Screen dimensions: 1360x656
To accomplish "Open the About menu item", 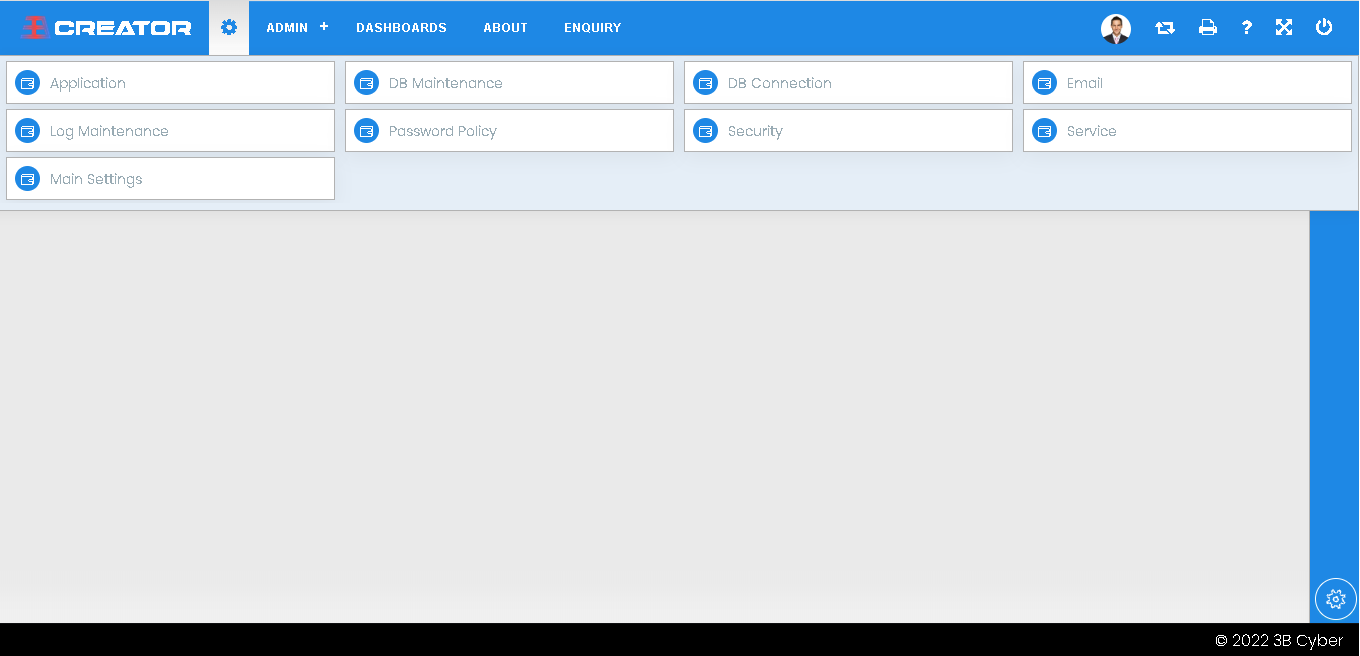I will [505, 28].
